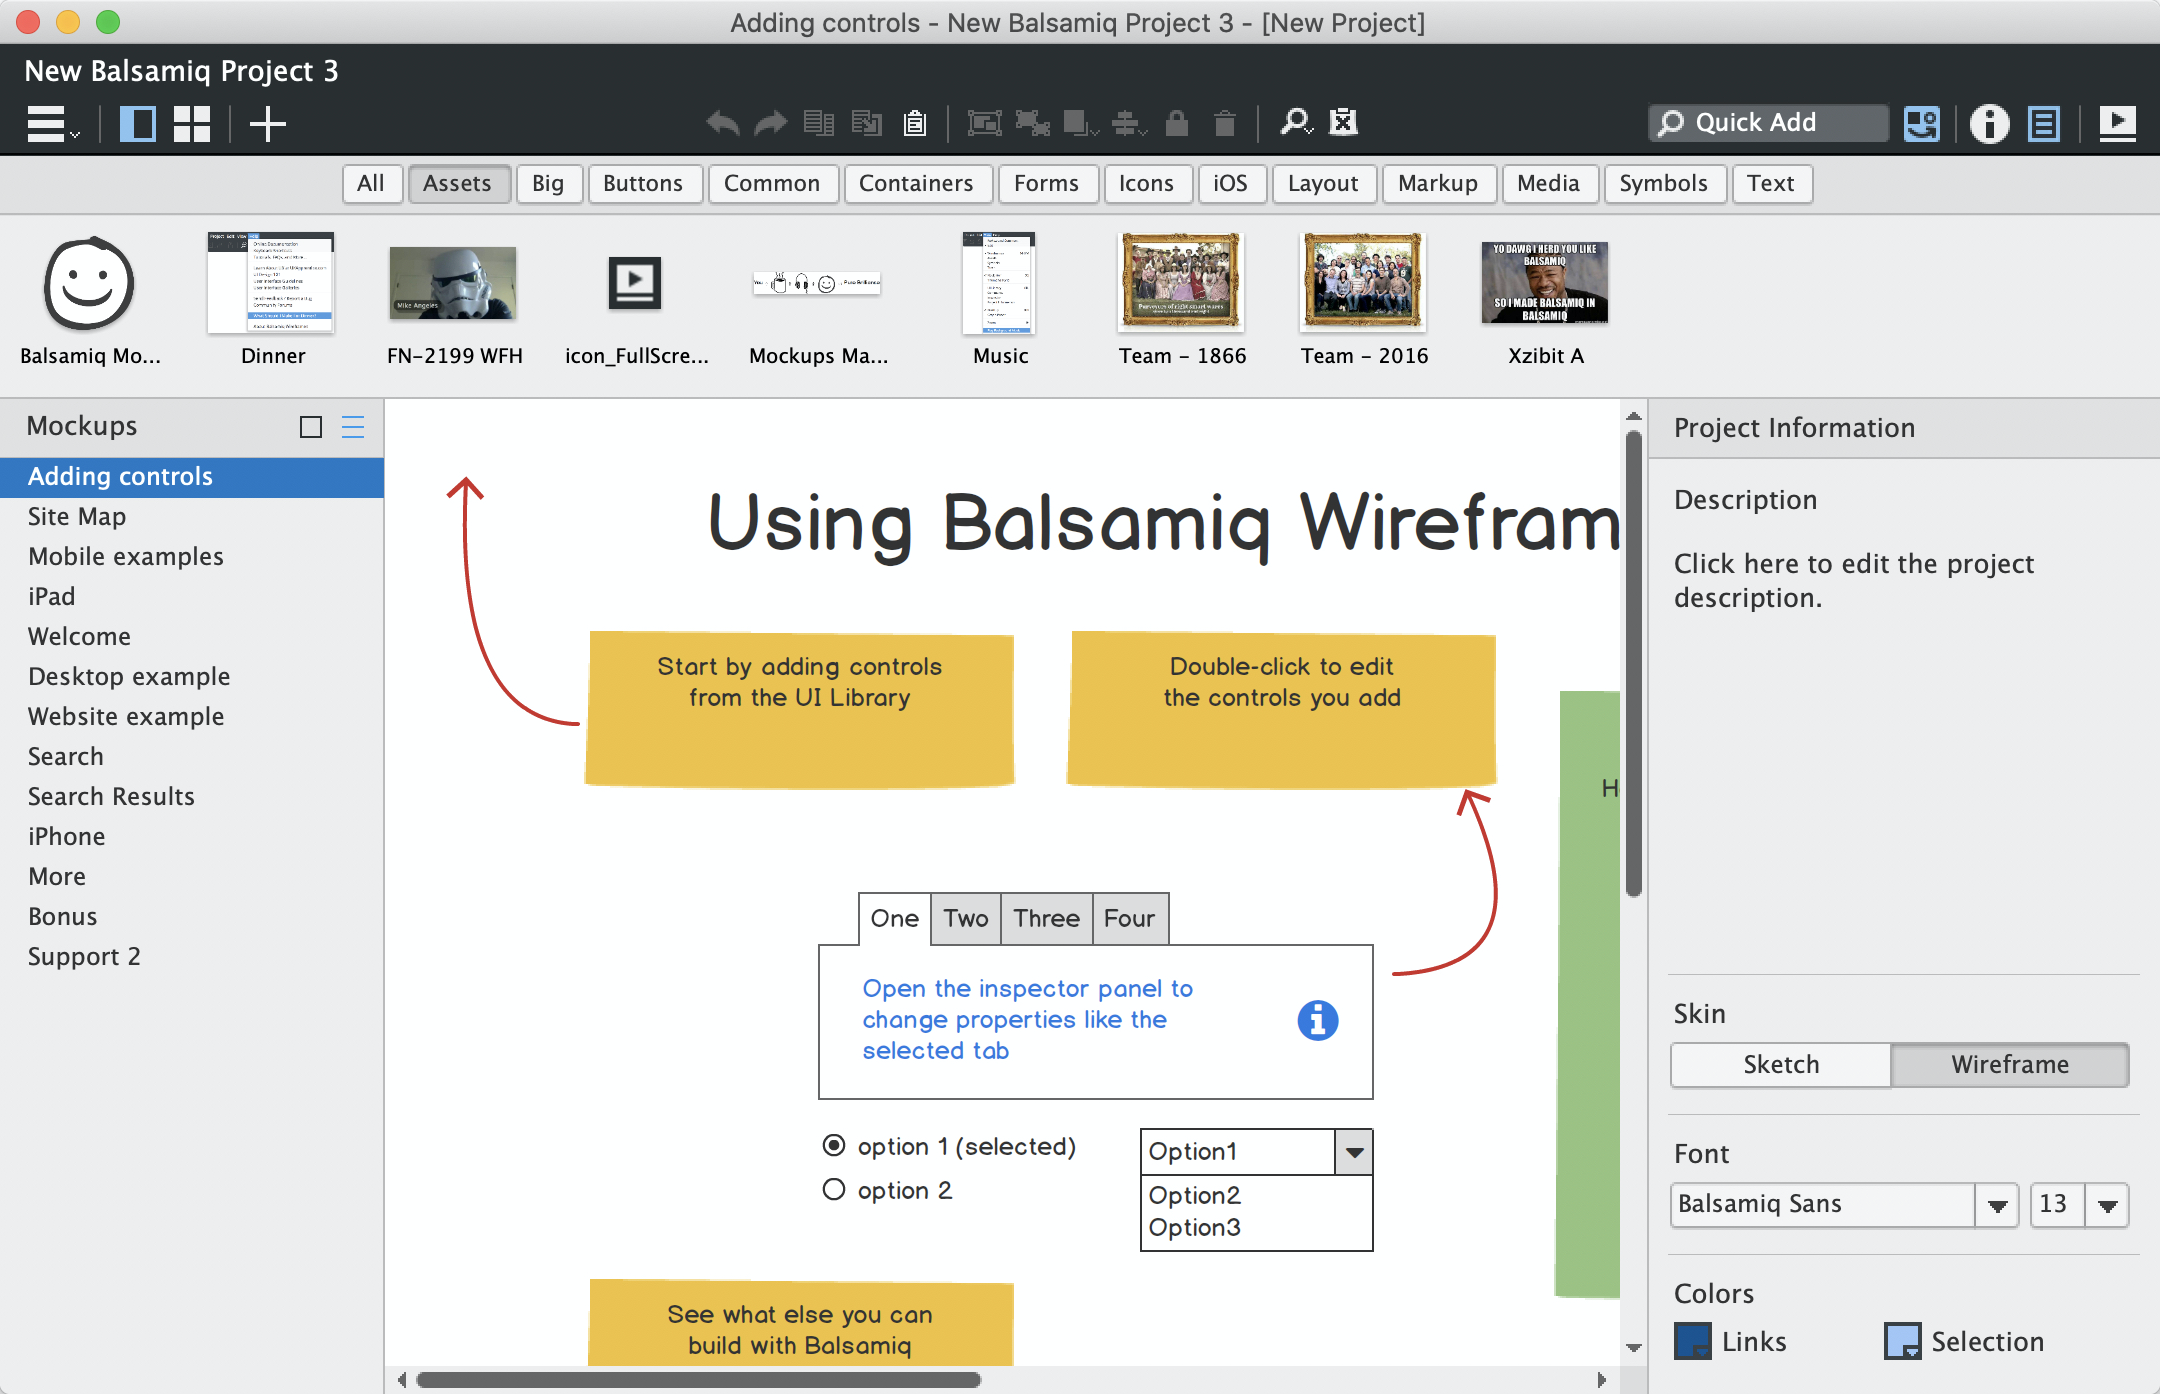Screen dimensions: 2160x1394
Task: Click the Cut toolbar icon
Action: [x=819, y=123]
